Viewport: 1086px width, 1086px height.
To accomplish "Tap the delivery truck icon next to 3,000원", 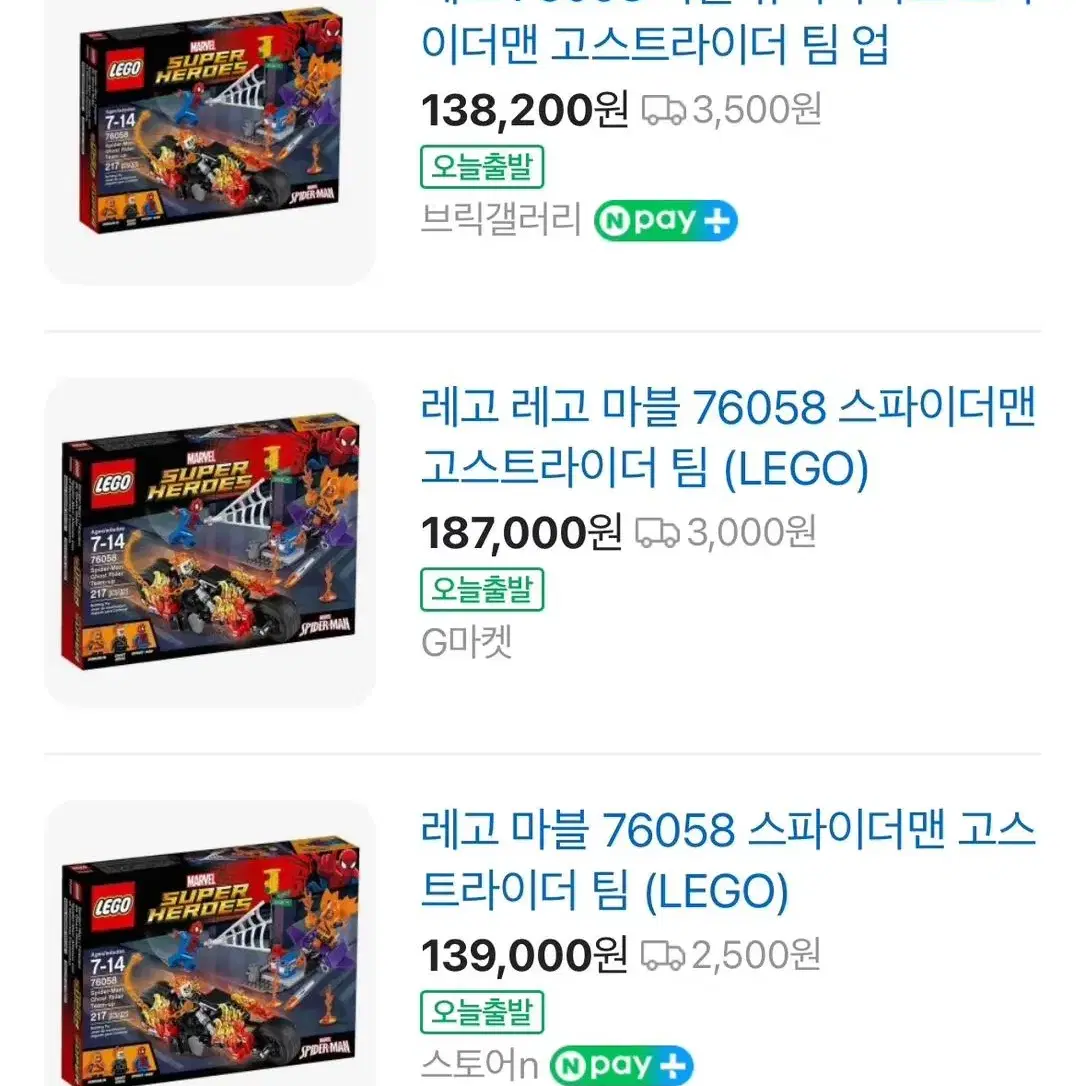I will click(657, 533).
